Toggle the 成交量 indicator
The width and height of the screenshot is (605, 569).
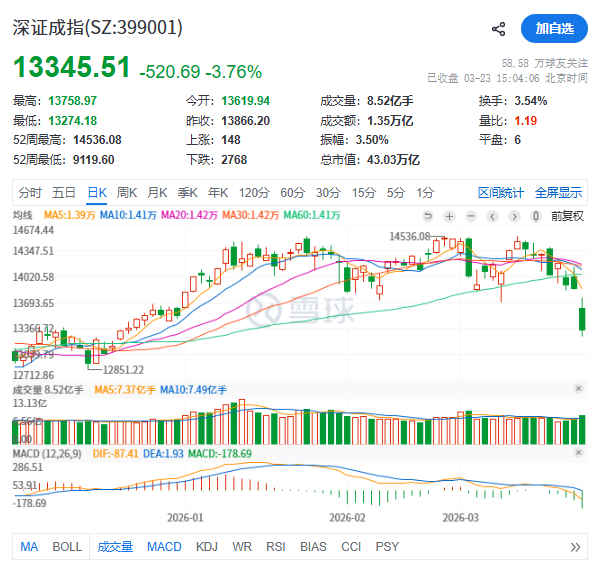coord(115,547)
